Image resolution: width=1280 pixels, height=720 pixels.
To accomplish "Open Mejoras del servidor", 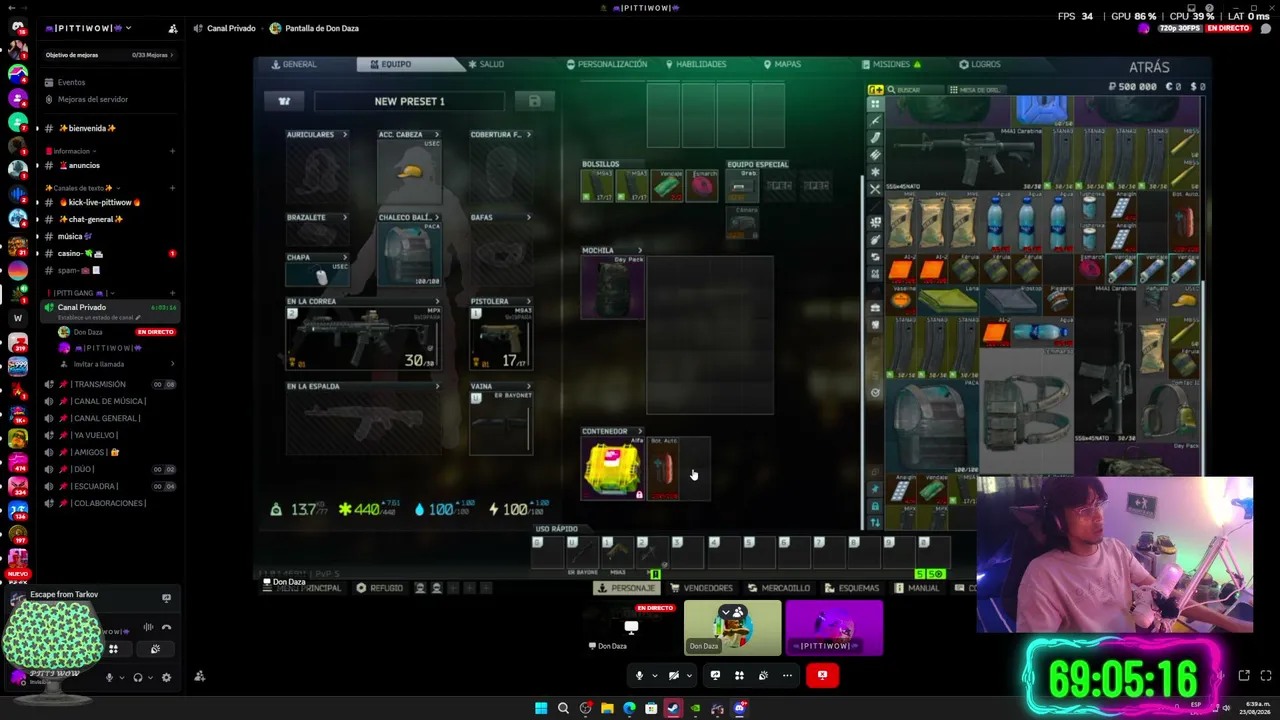I will (x=93, y=99).
